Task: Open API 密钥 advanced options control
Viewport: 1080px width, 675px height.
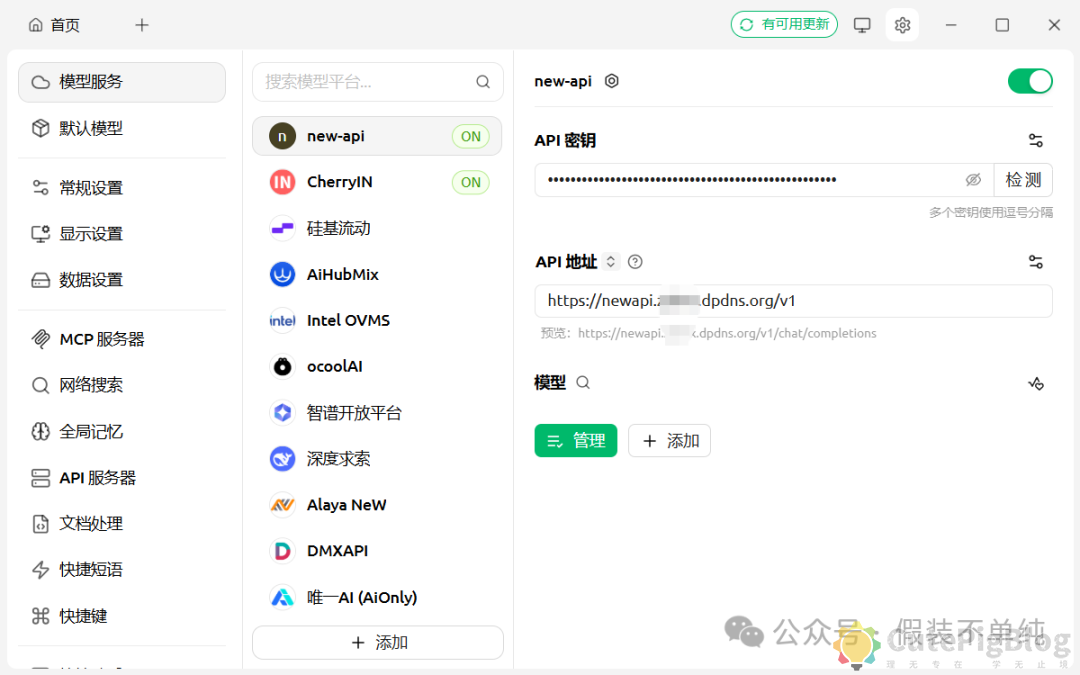Action: [1036, 140]
